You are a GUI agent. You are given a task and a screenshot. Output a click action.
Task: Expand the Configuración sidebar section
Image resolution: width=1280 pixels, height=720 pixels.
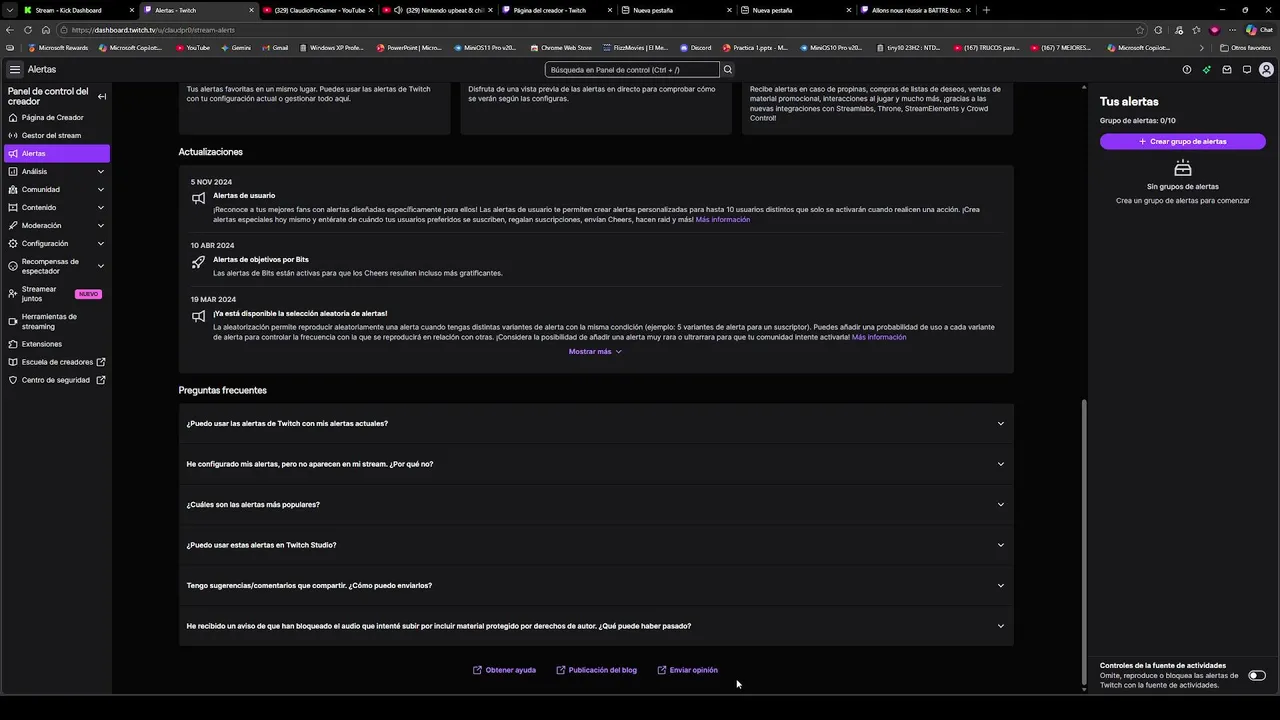57,243
